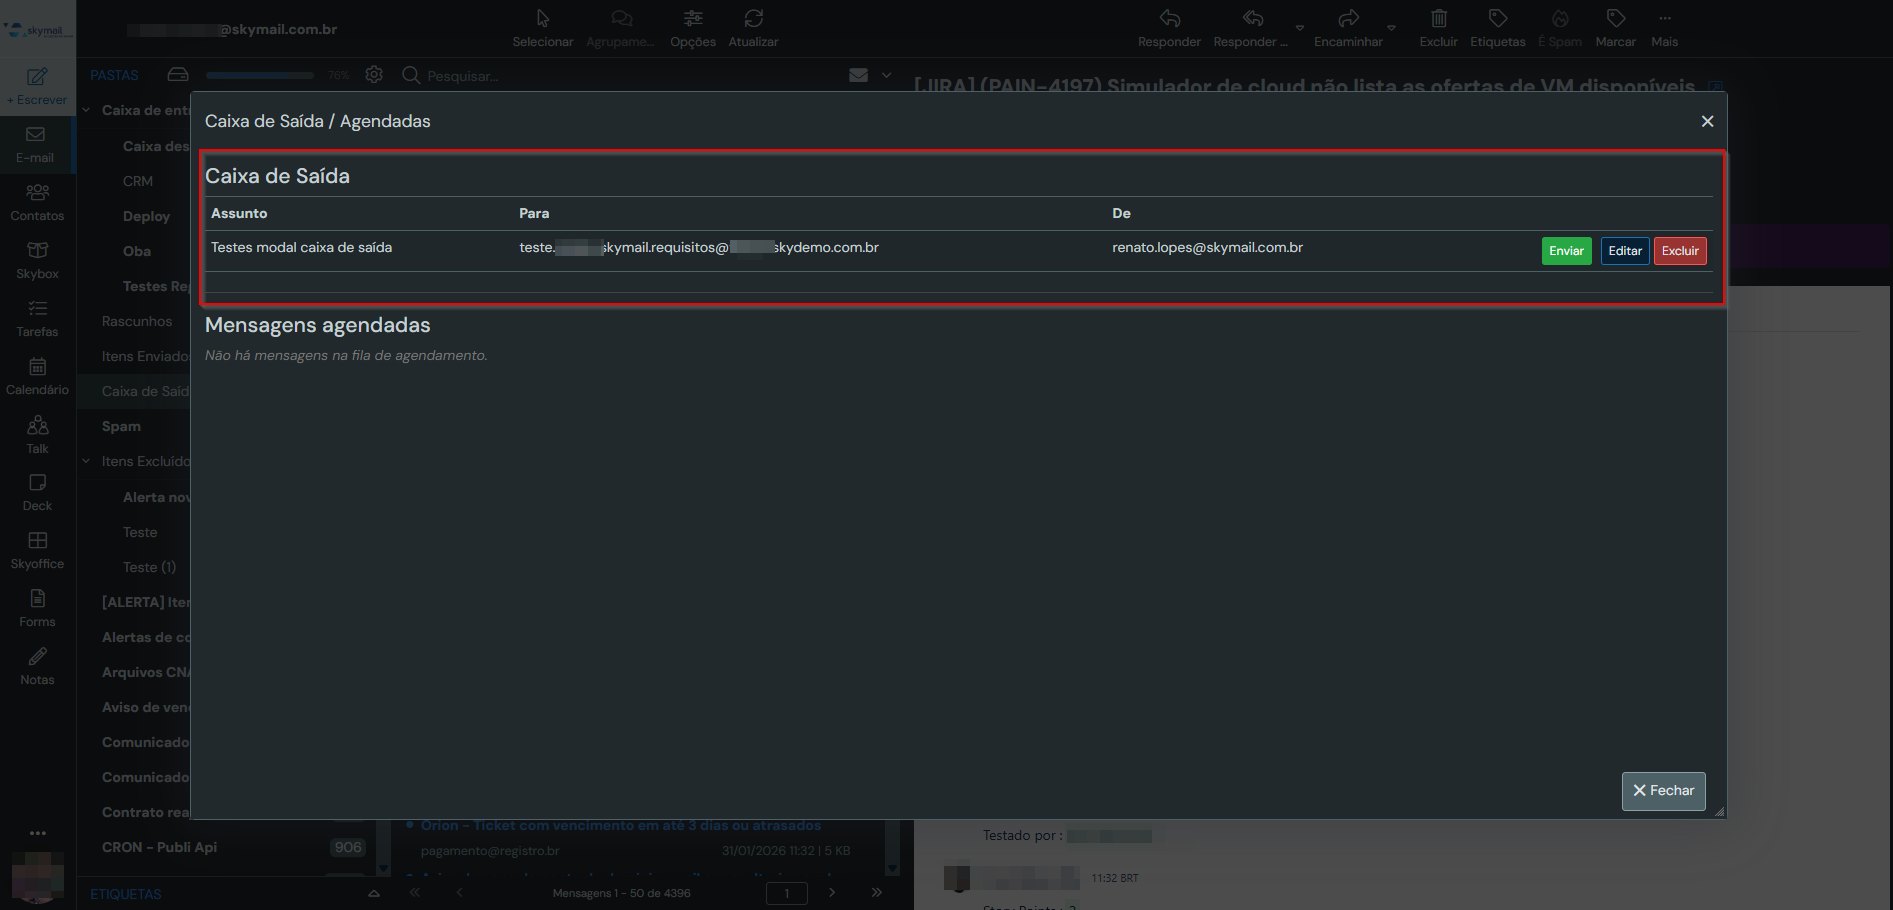1893x910 pixels.
Task: Delete outbox message with Excluir button
Action: pyautogui.click(x=1679, y=251)
